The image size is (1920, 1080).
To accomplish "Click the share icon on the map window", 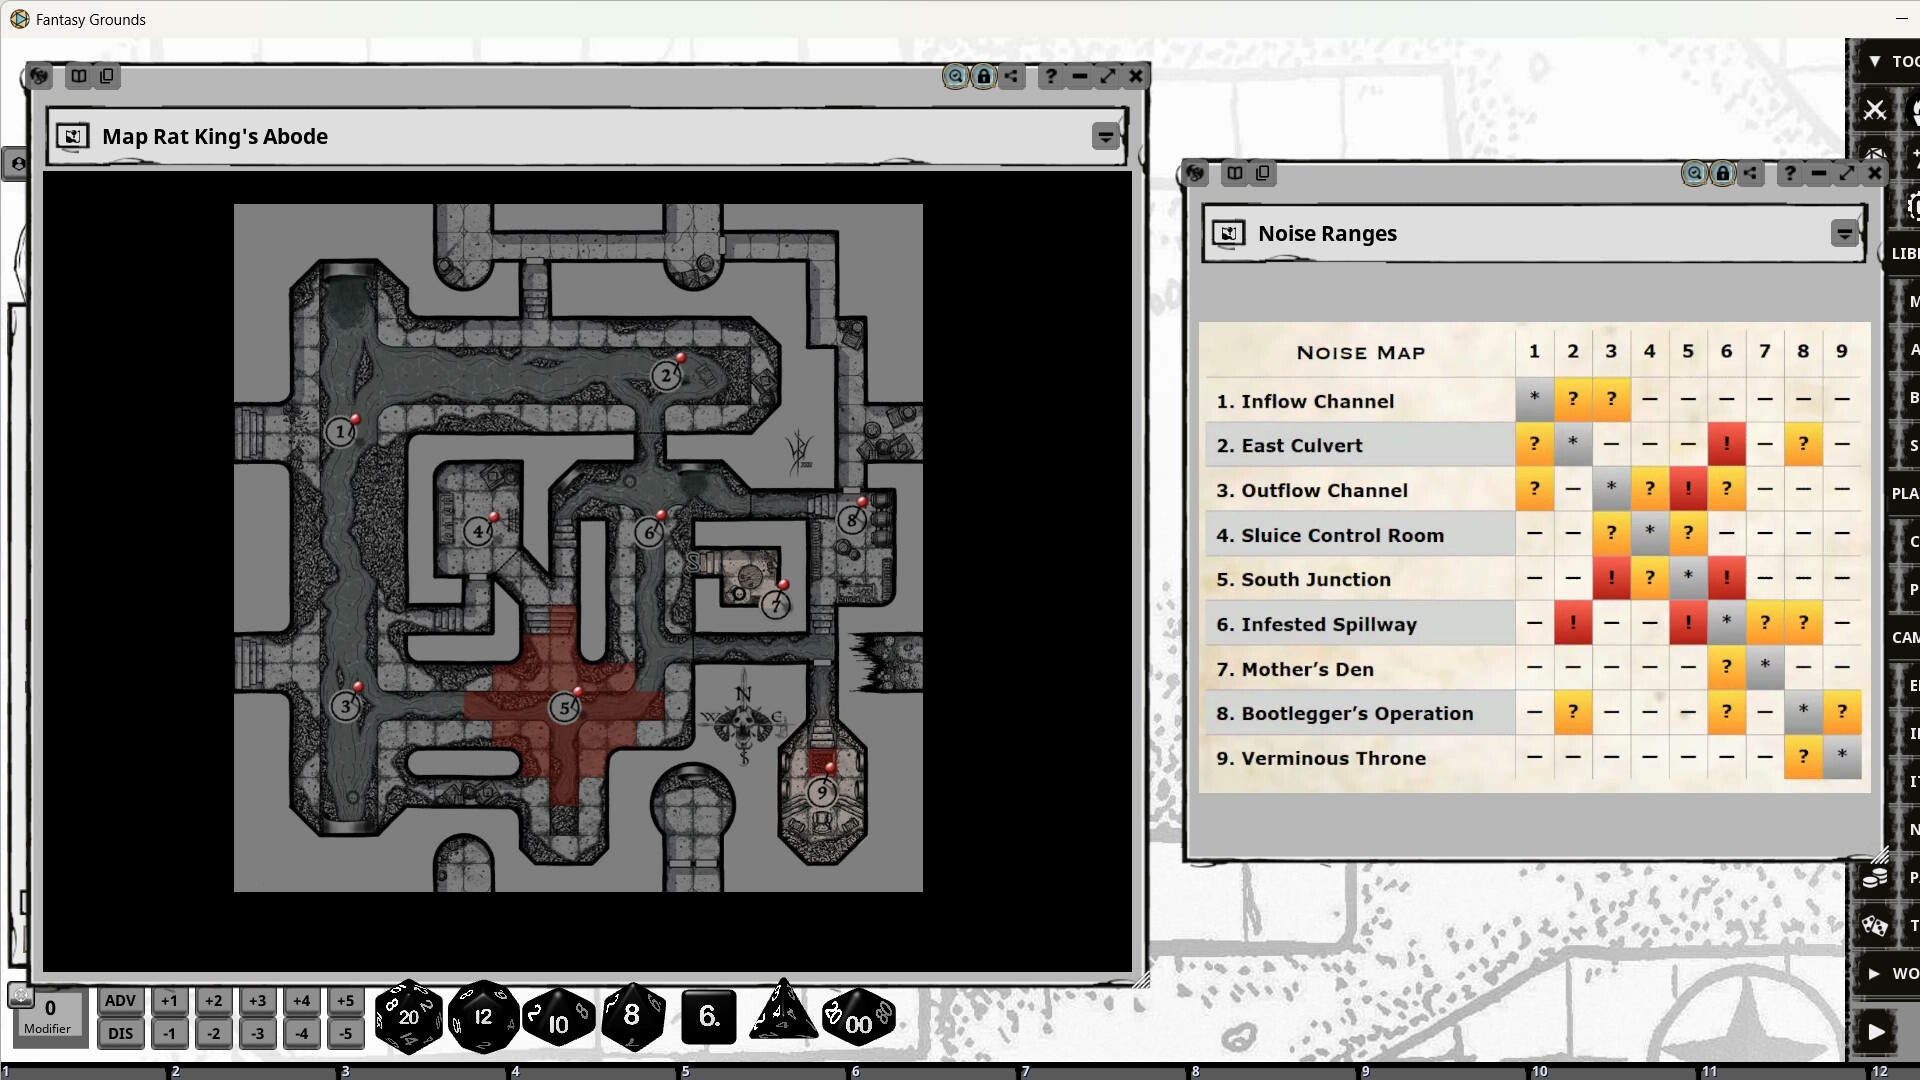I will tap(1012, 76).
